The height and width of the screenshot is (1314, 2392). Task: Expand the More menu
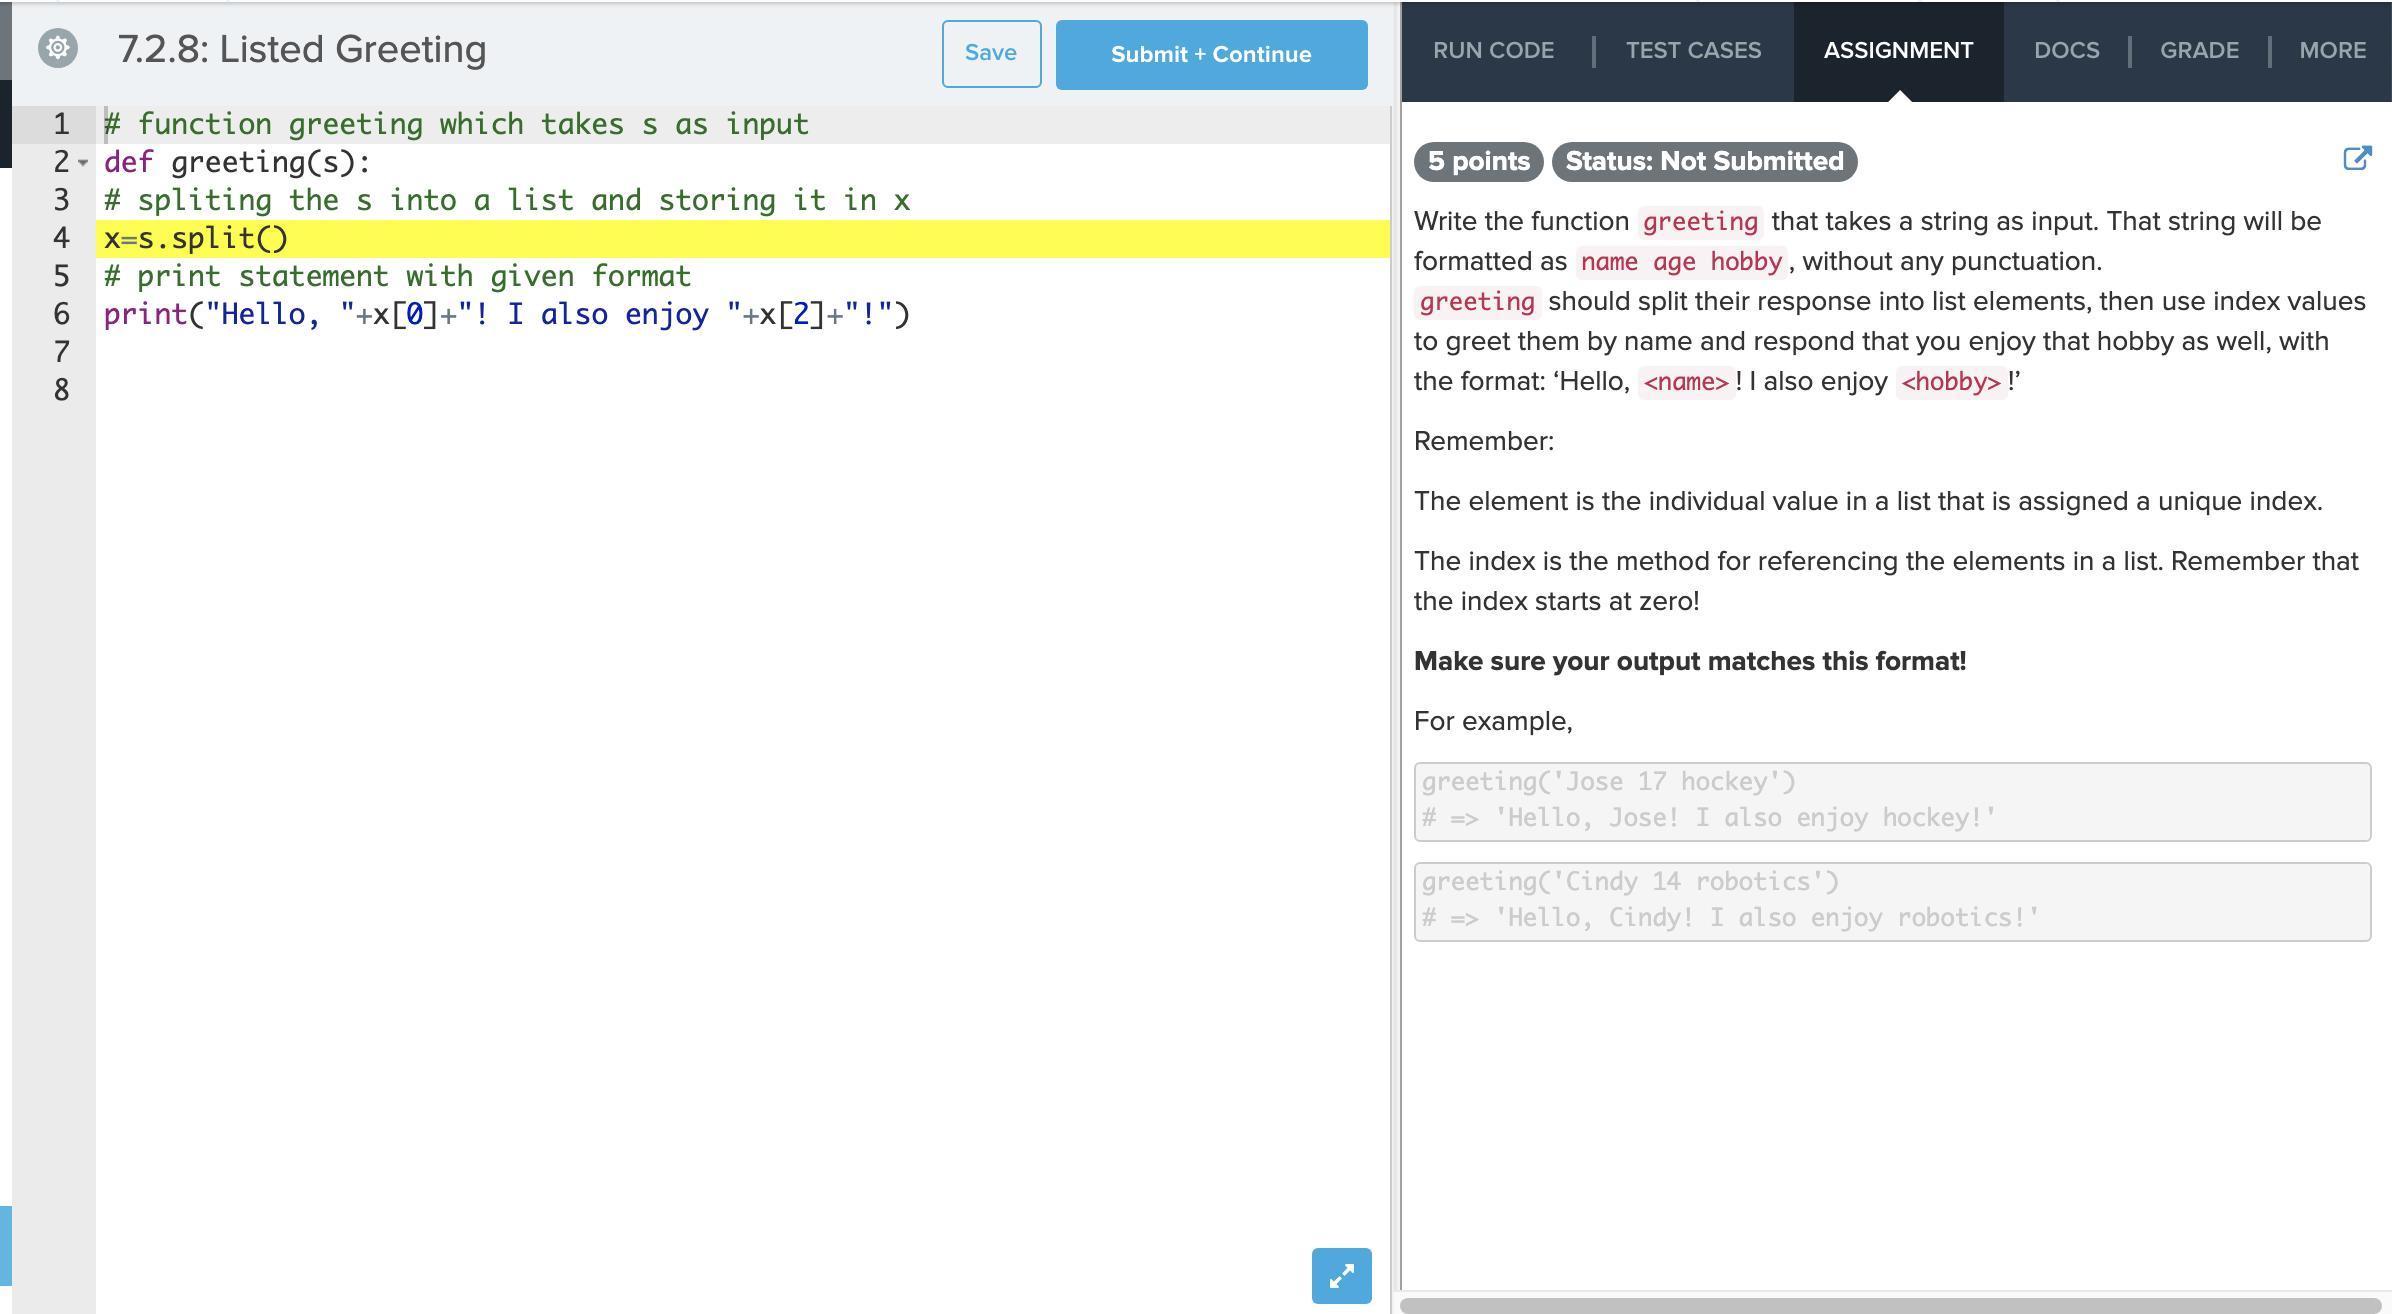point(2332,51)
